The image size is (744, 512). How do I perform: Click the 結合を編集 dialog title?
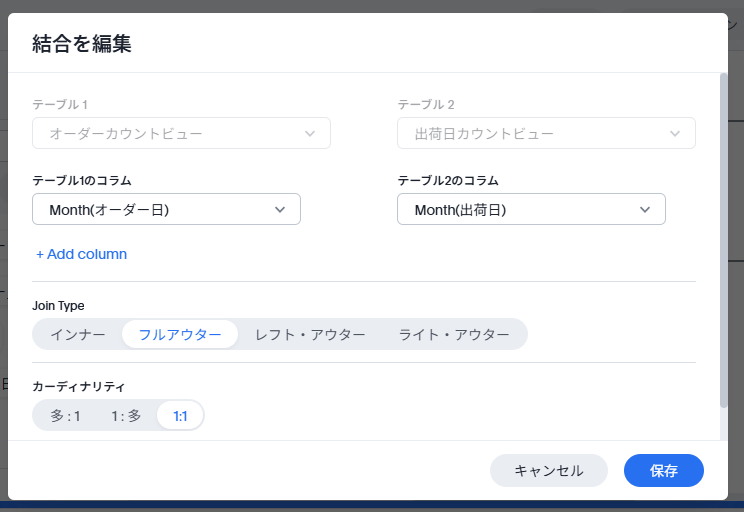click(x=82, y=44)
